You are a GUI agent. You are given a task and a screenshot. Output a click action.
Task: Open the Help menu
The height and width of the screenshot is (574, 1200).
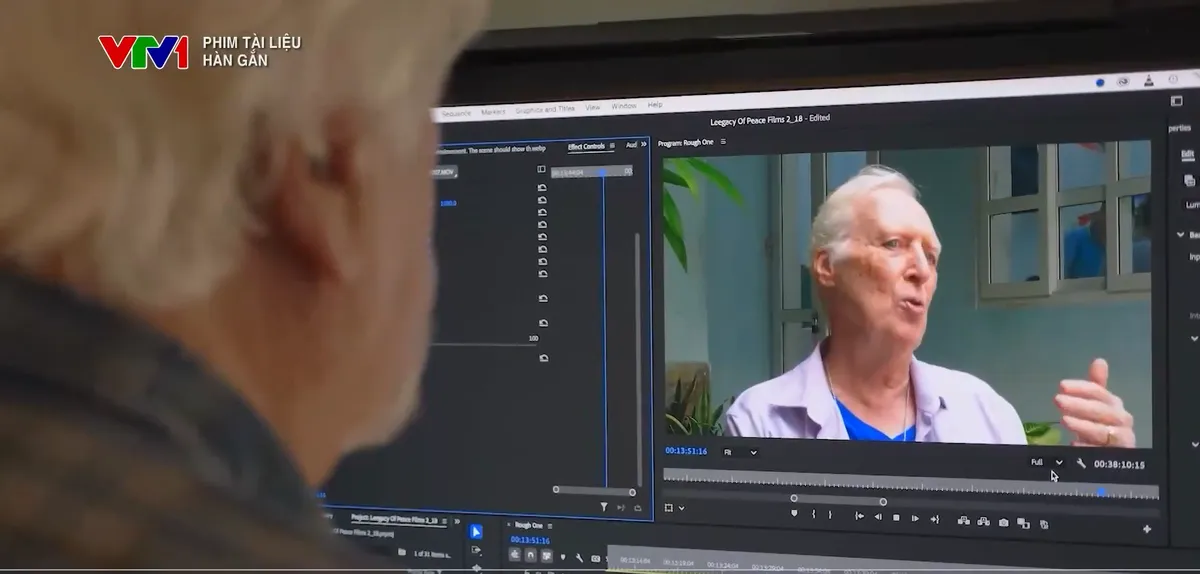coord(655,105)
